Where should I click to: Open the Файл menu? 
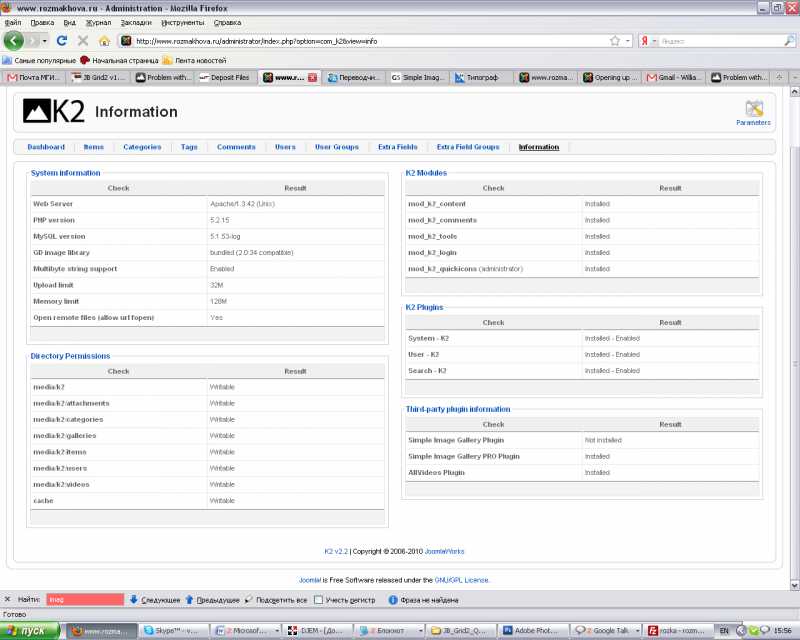click(13, 22)
